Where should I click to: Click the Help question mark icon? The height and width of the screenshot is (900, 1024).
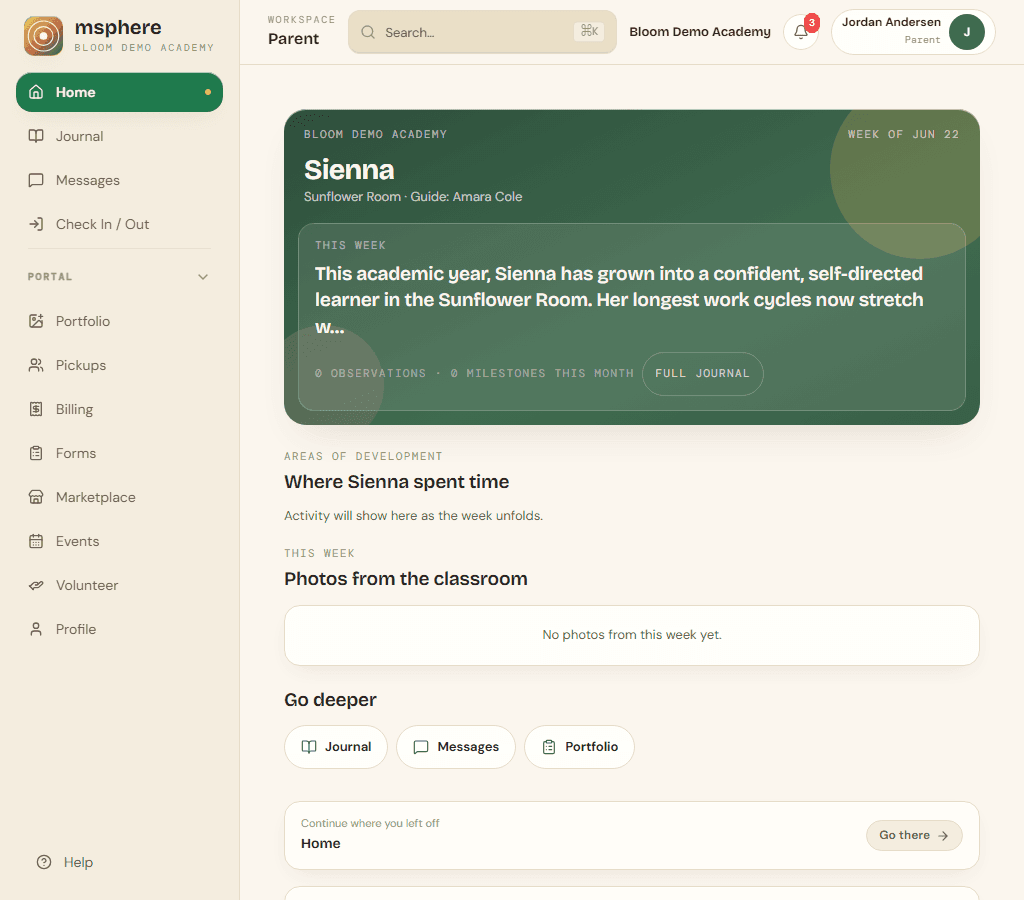pyautogui.click(x=44, y=862)
